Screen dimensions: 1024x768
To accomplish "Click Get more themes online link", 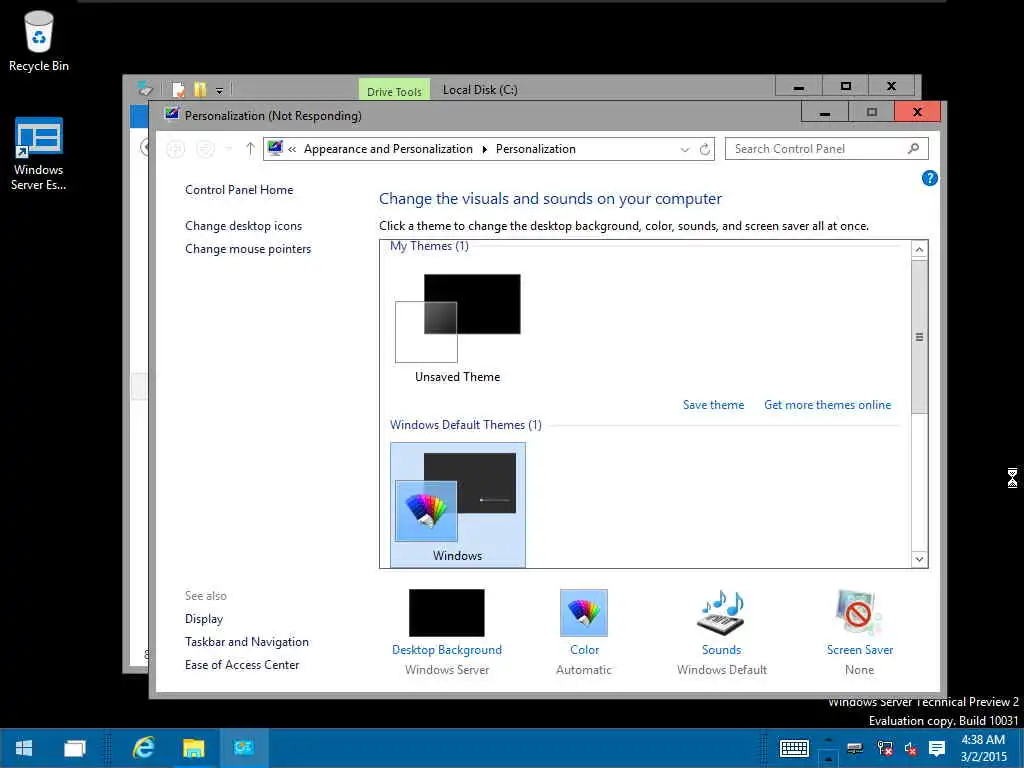I will coord(827,405).
